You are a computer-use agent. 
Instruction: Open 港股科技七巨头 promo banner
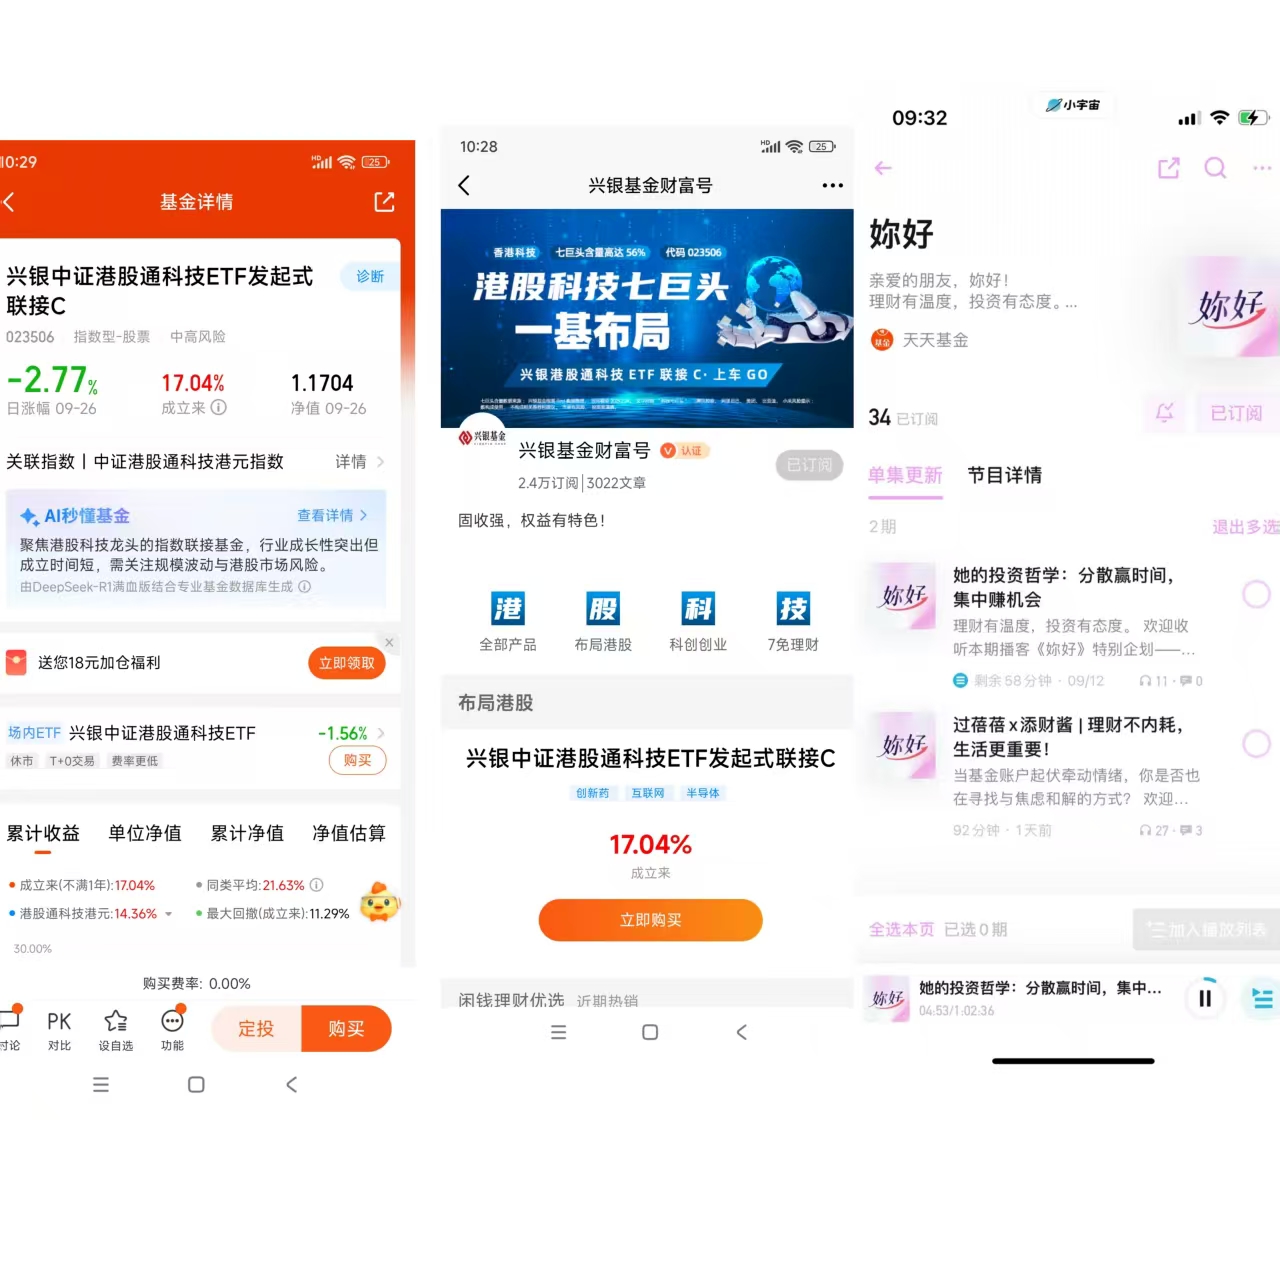click(x=647, y=318)
